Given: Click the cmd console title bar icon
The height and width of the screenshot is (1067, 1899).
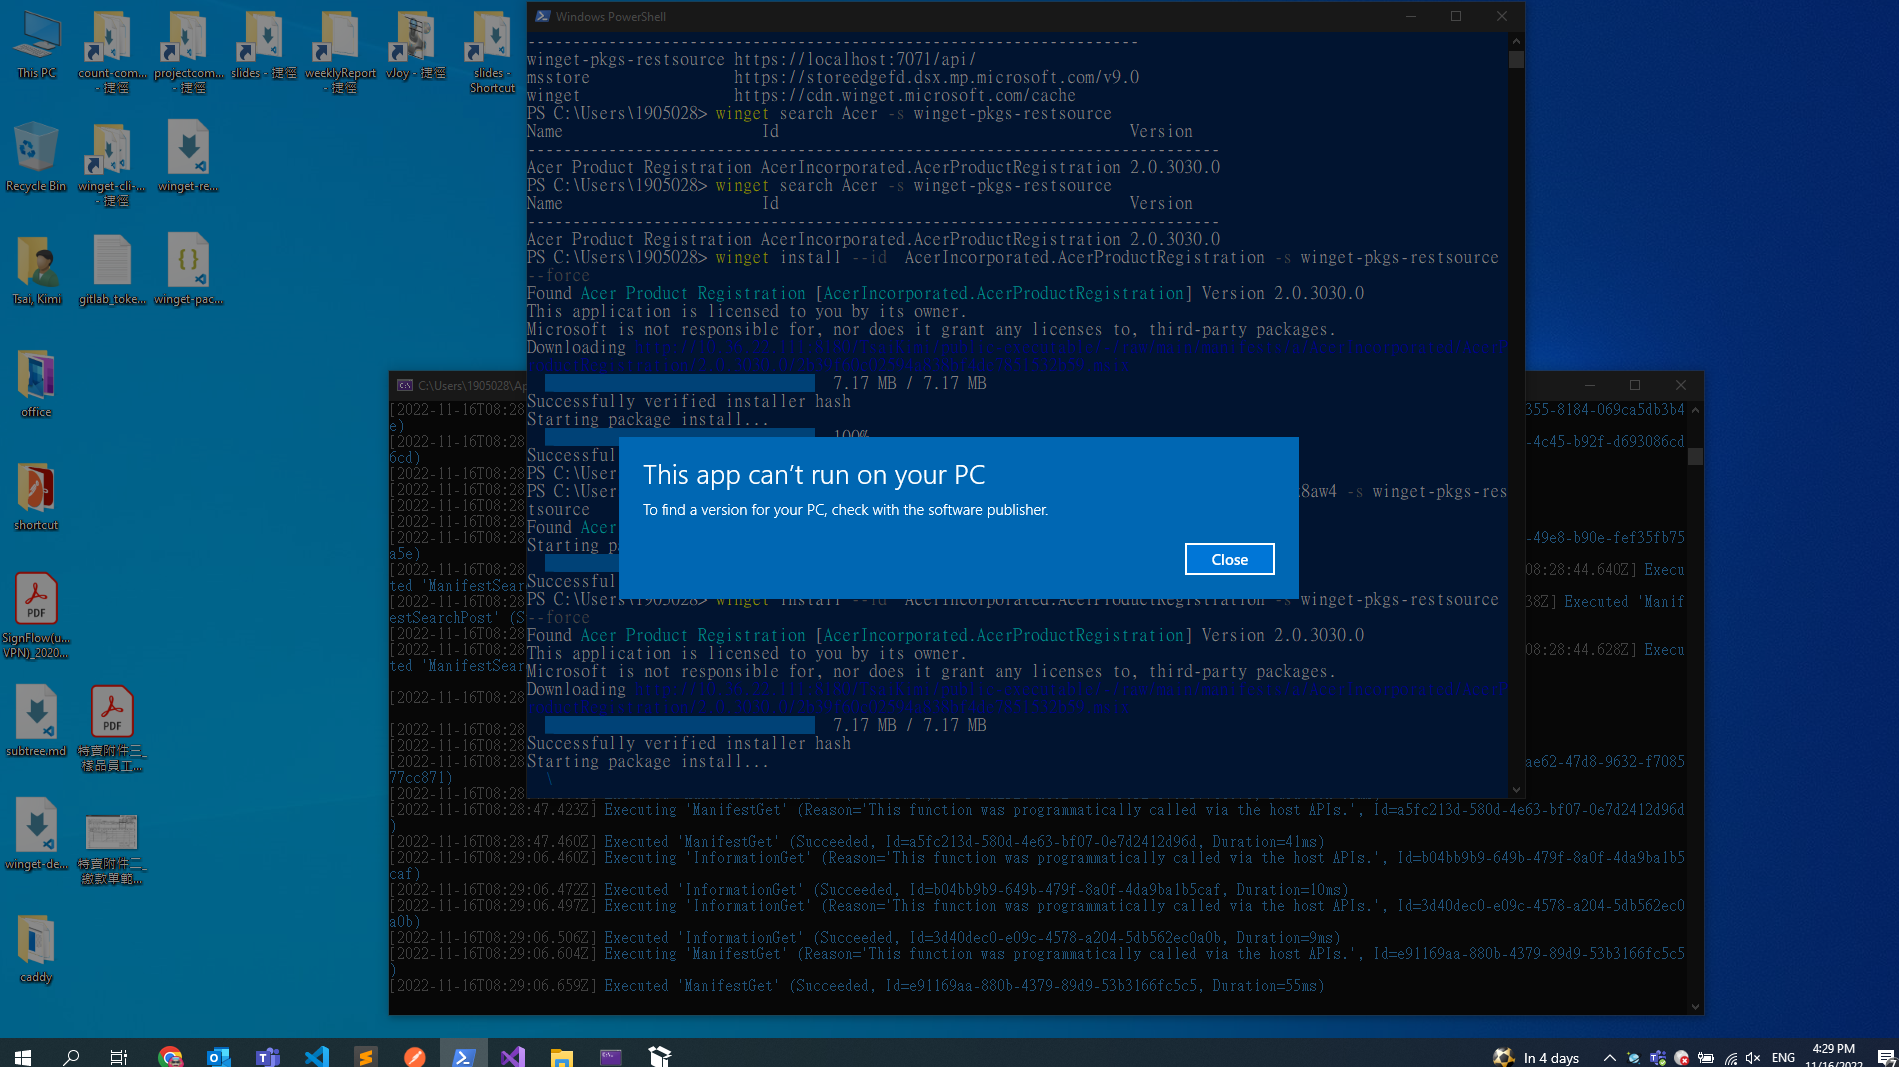Looking at the screenshot, I should 404,385.
